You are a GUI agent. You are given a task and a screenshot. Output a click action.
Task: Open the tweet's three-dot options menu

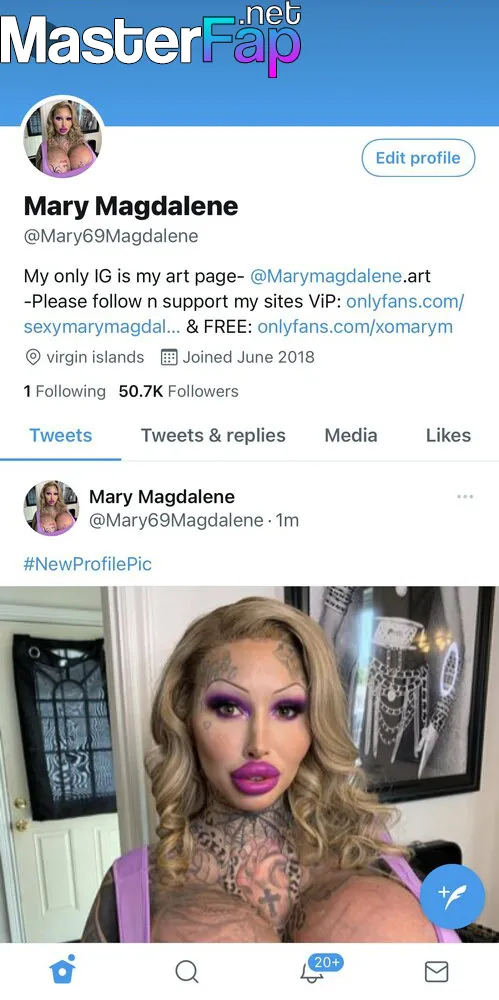click(x=465, y=496)
